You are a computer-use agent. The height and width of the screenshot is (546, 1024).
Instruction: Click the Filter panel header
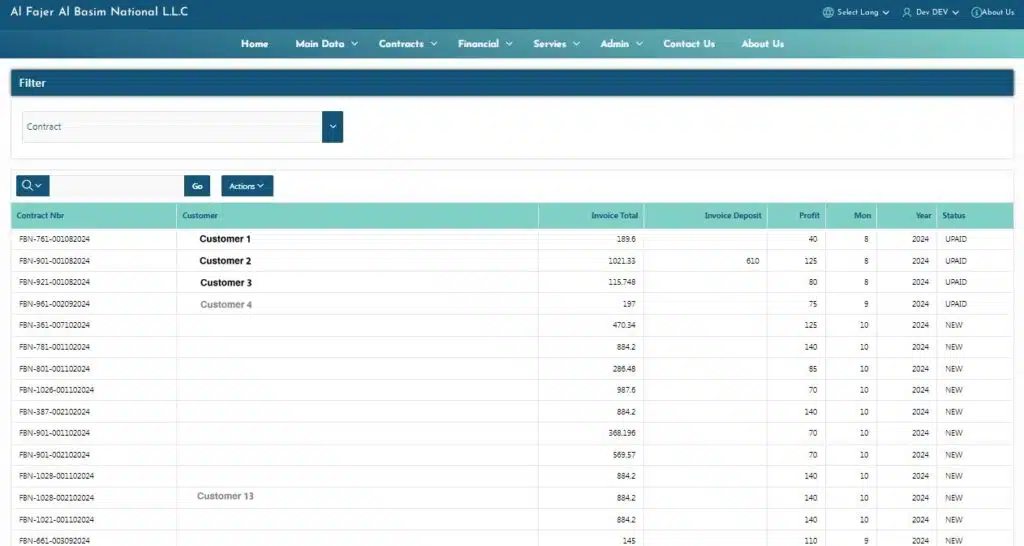tap(512, 83)
